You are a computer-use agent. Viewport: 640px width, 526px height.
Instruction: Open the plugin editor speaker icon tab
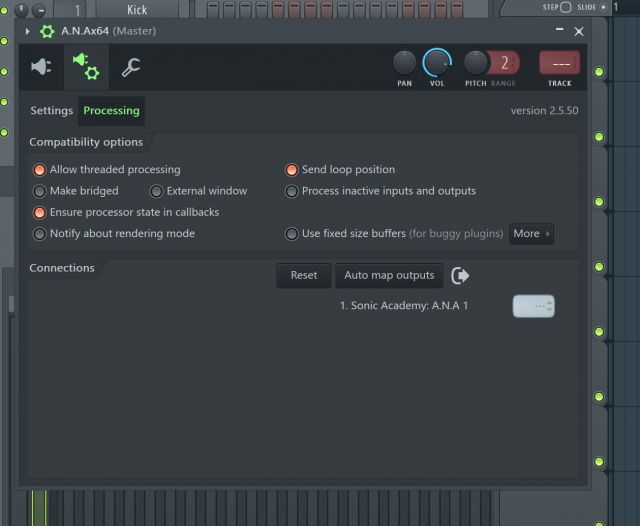click(41, 67)
